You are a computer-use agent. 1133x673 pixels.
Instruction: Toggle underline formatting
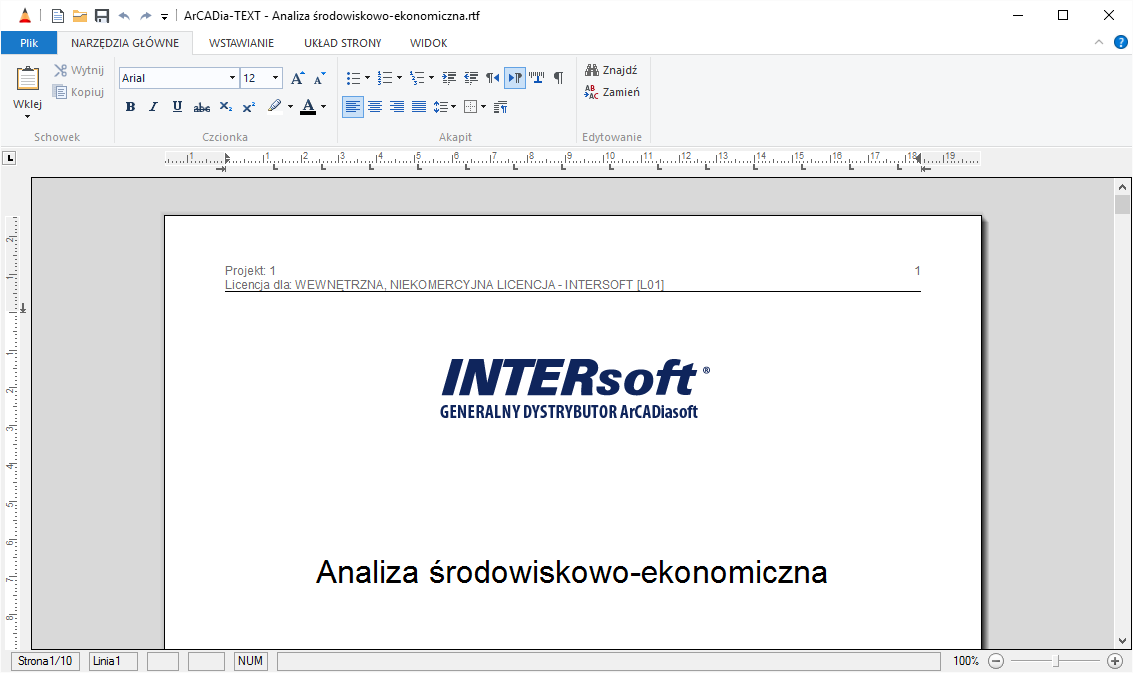point(177,107)
